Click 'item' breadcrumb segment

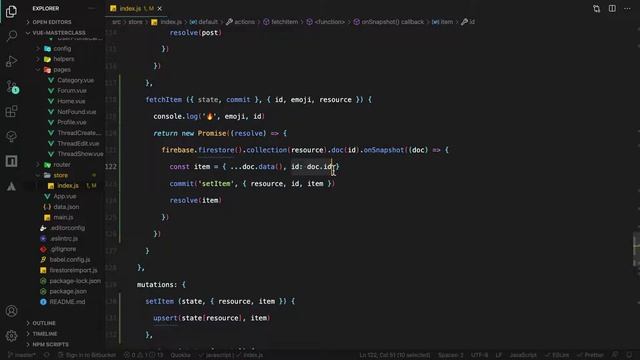click(447, 22)
